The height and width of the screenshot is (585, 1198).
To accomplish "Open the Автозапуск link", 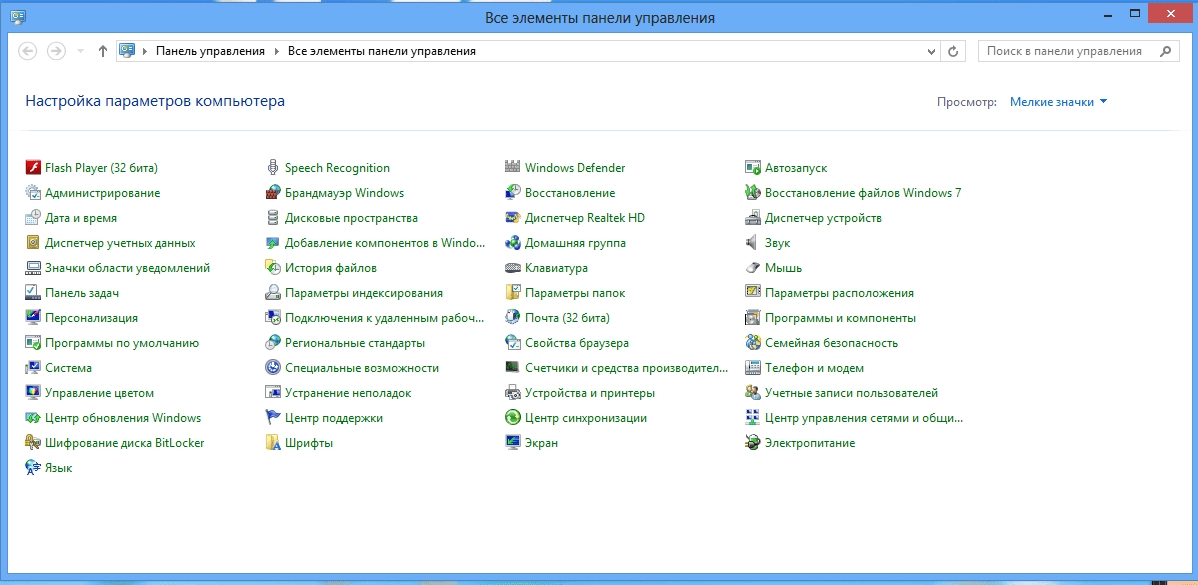I will [x=796, y=168].
